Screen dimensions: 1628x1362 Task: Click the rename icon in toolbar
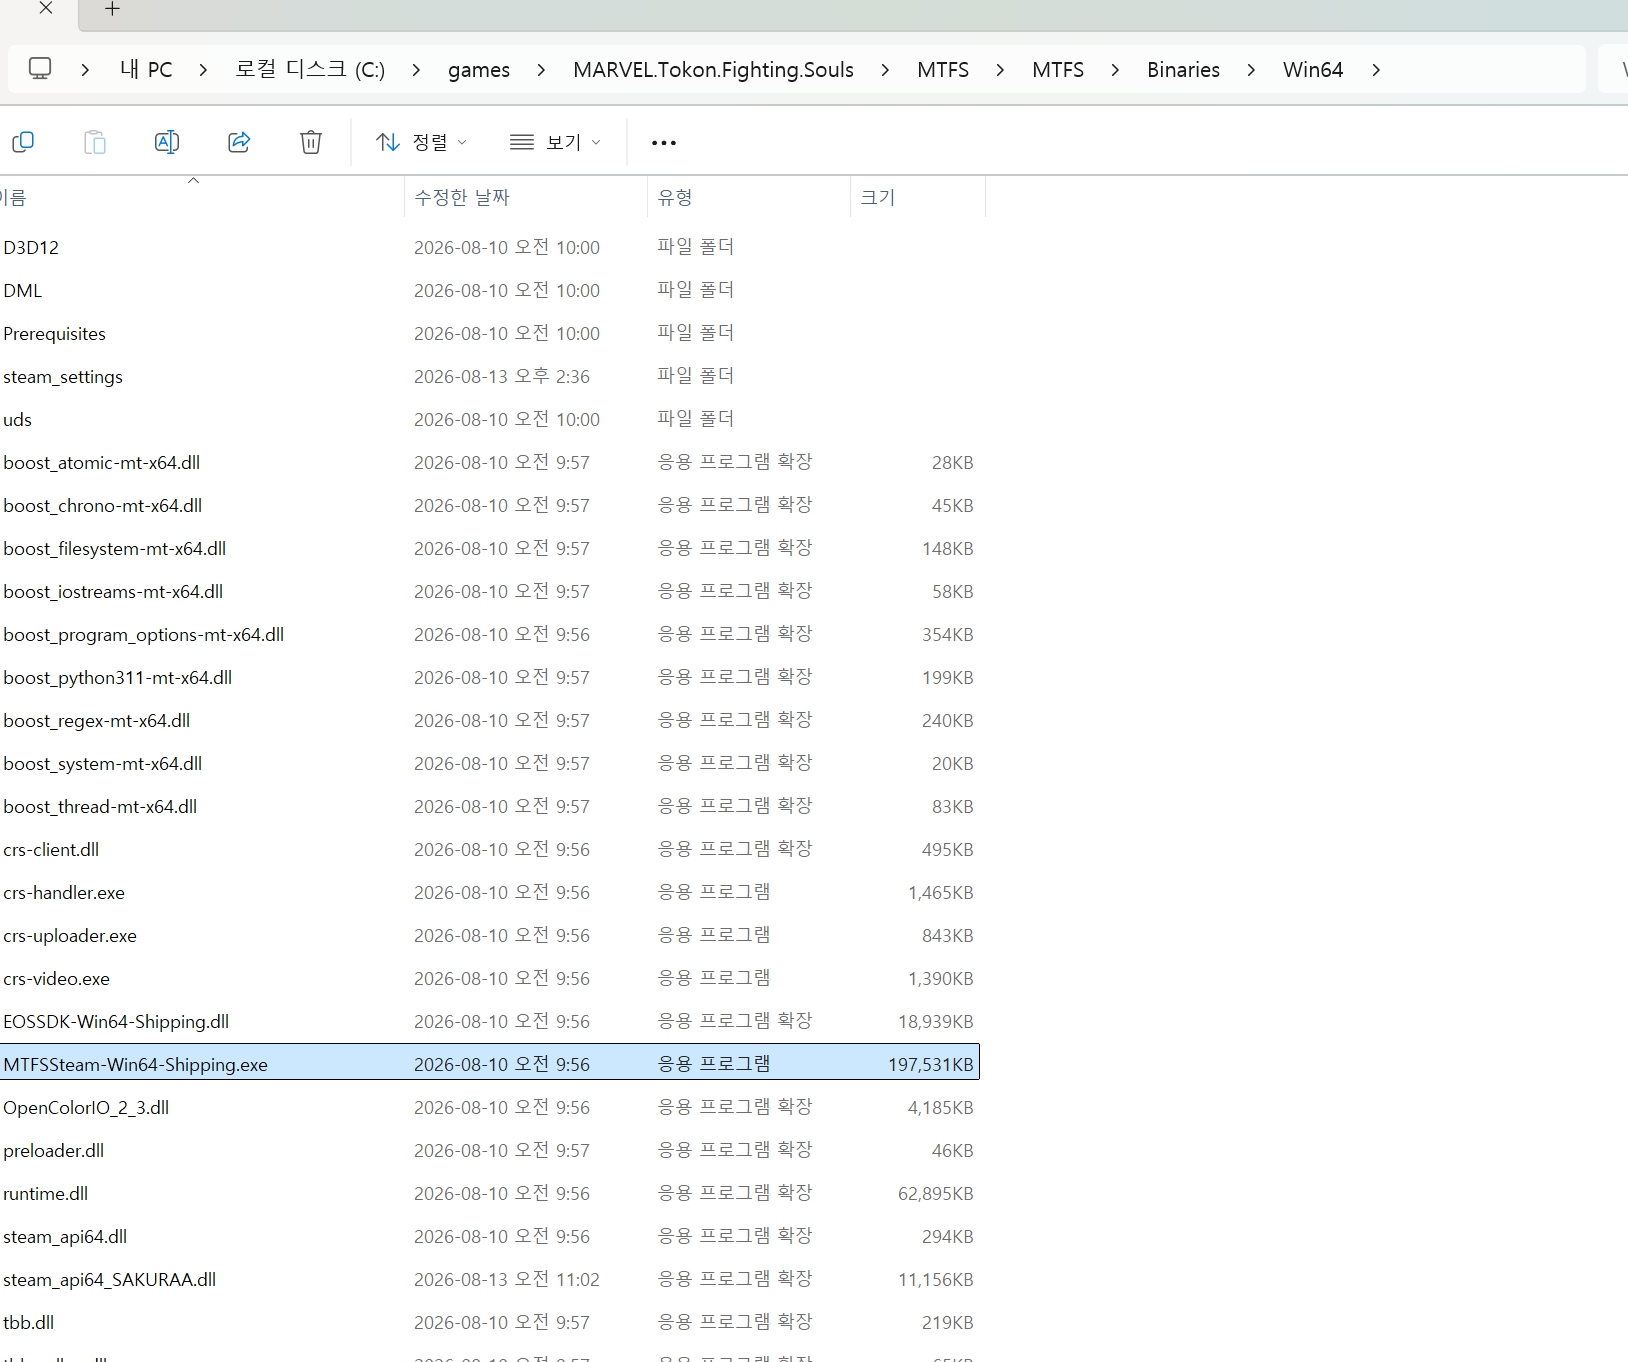(167, 142)
